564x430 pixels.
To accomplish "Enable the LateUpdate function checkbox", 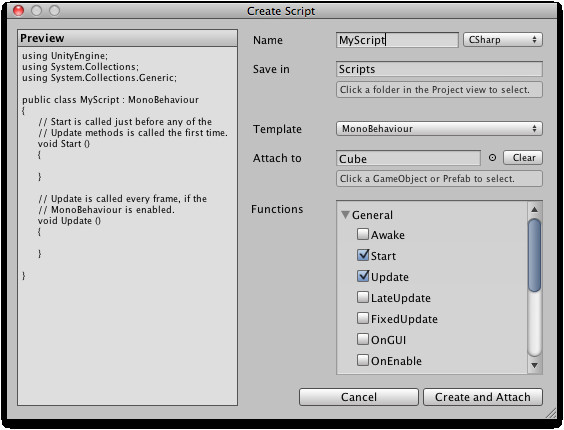I will point(363,297).
